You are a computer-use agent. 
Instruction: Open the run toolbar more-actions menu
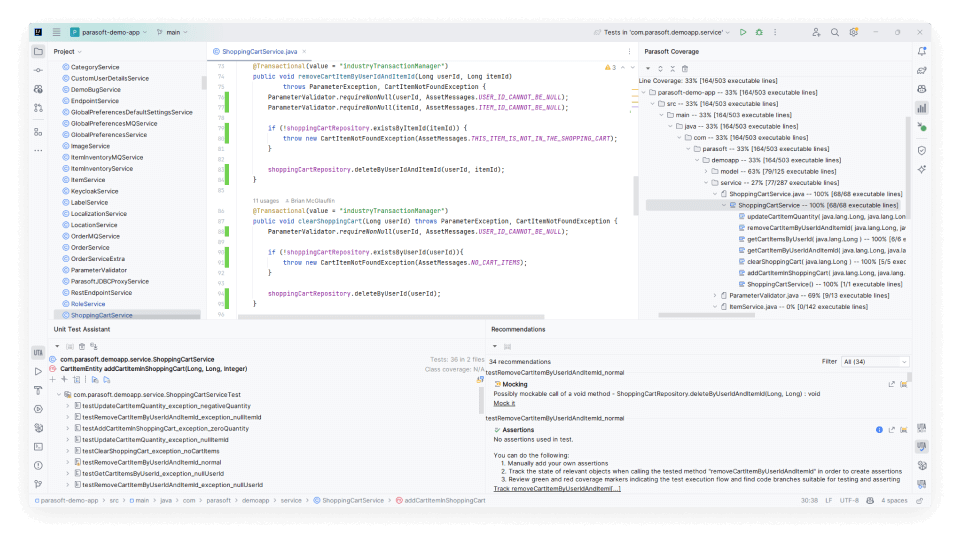pyautogui.click(x=775, y=32)
